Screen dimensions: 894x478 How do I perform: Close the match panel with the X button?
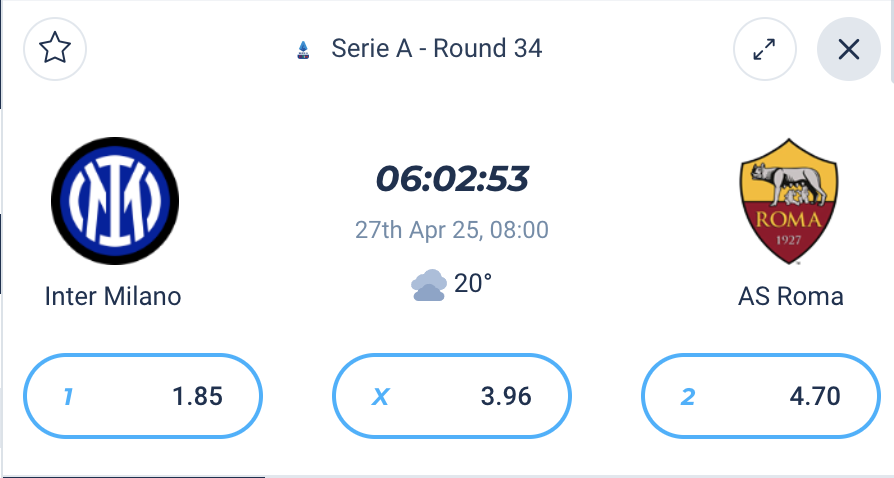pos(848,49)
